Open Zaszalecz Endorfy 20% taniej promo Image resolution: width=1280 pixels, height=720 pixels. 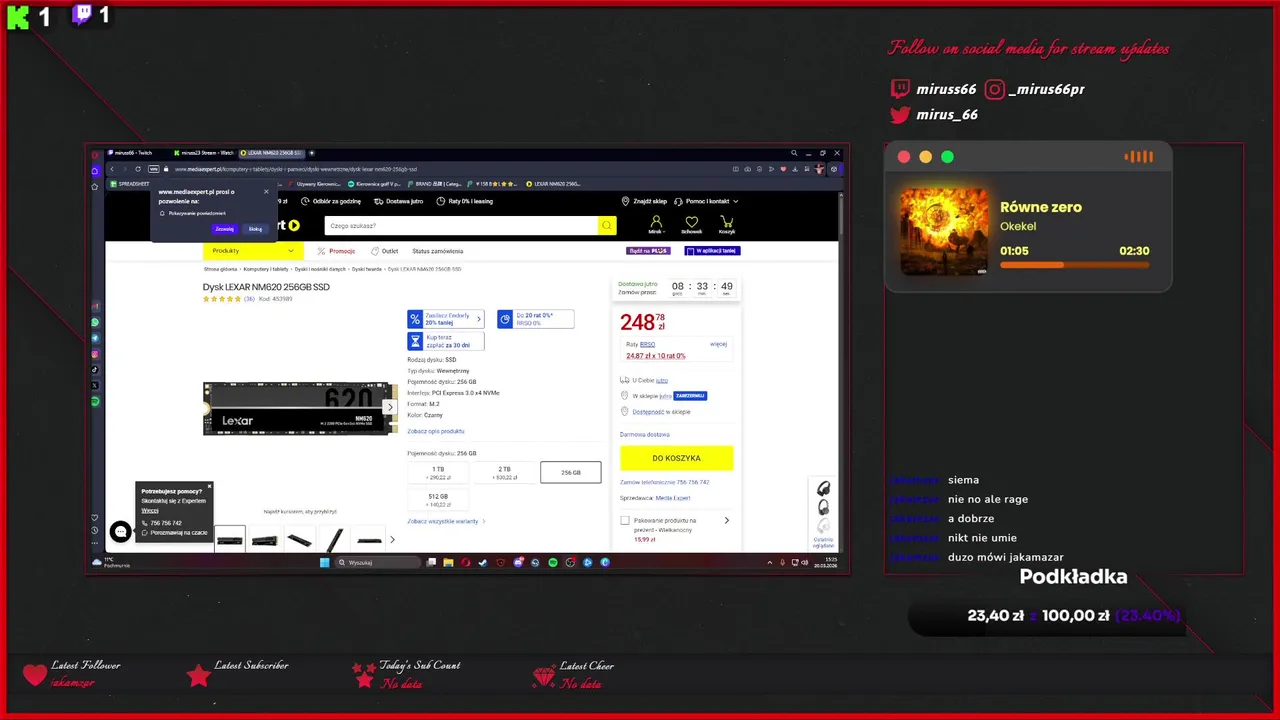coord(446,319)
